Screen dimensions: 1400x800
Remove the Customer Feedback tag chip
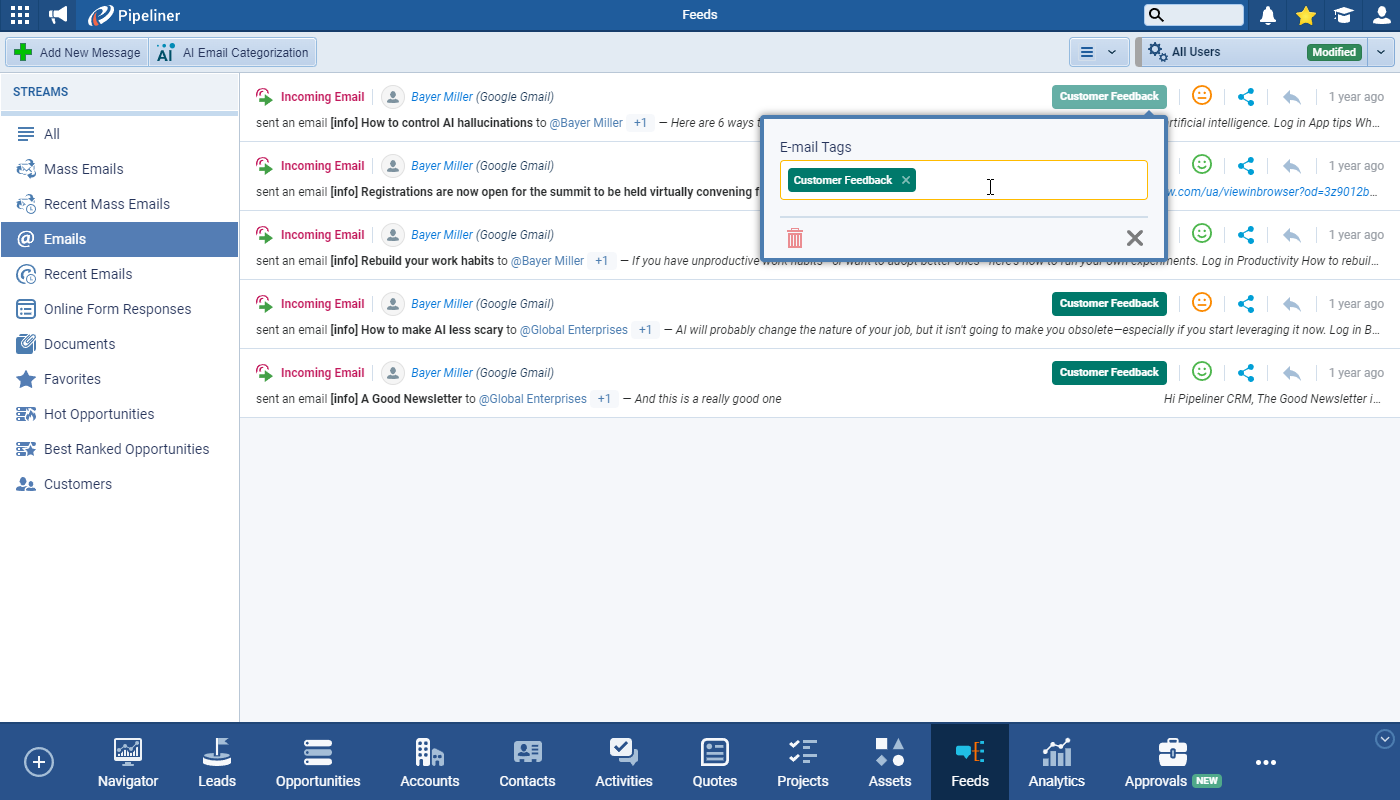tap(906, 180)
